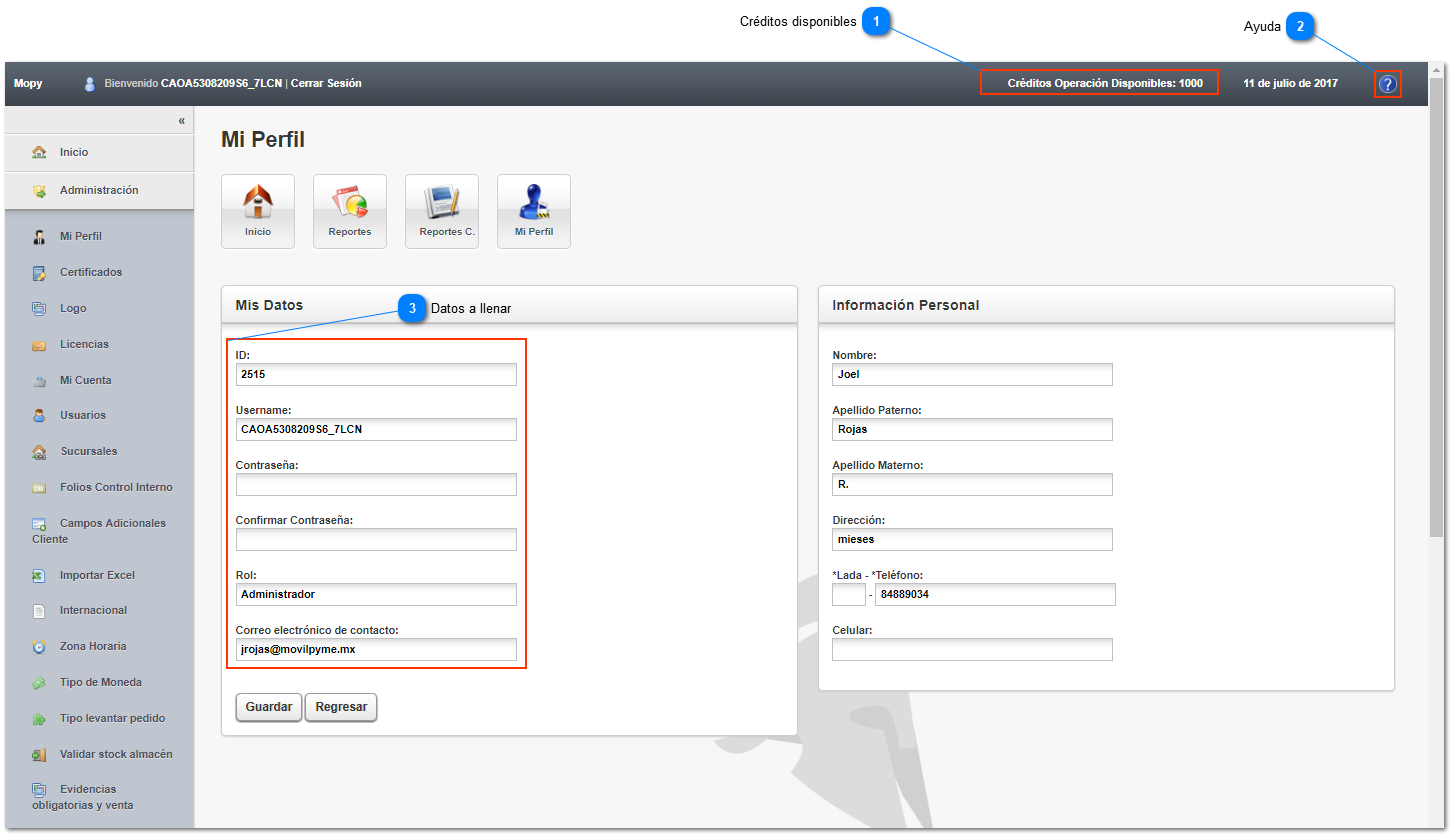Click the Username input field
The width and height of the screenshot is (1453, 837).
point(376,430)
